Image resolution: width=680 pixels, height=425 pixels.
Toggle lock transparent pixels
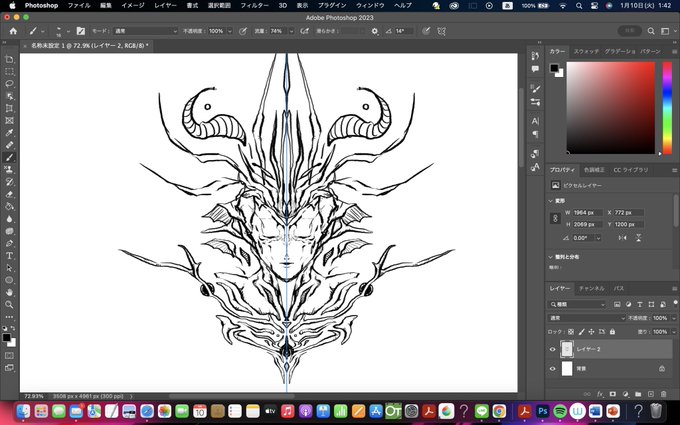coord(571,332)
